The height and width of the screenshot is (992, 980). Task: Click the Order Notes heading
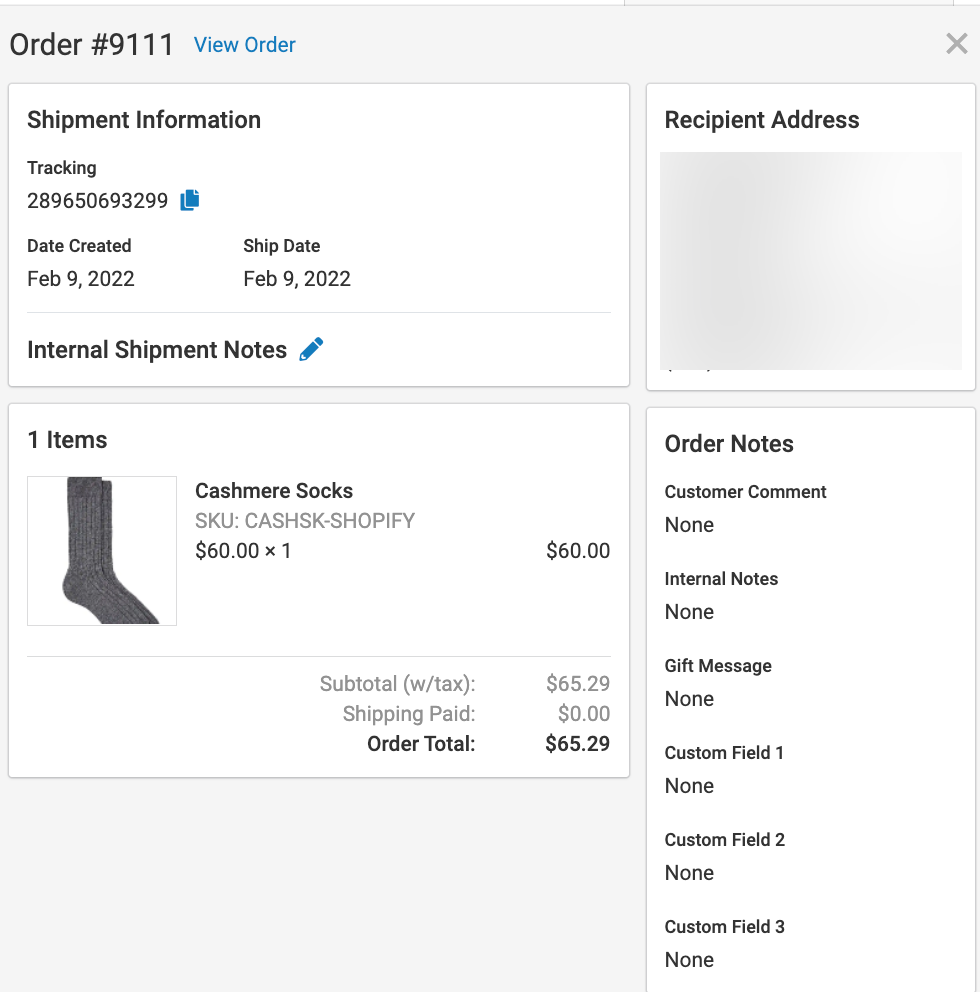tap(729, 443)
